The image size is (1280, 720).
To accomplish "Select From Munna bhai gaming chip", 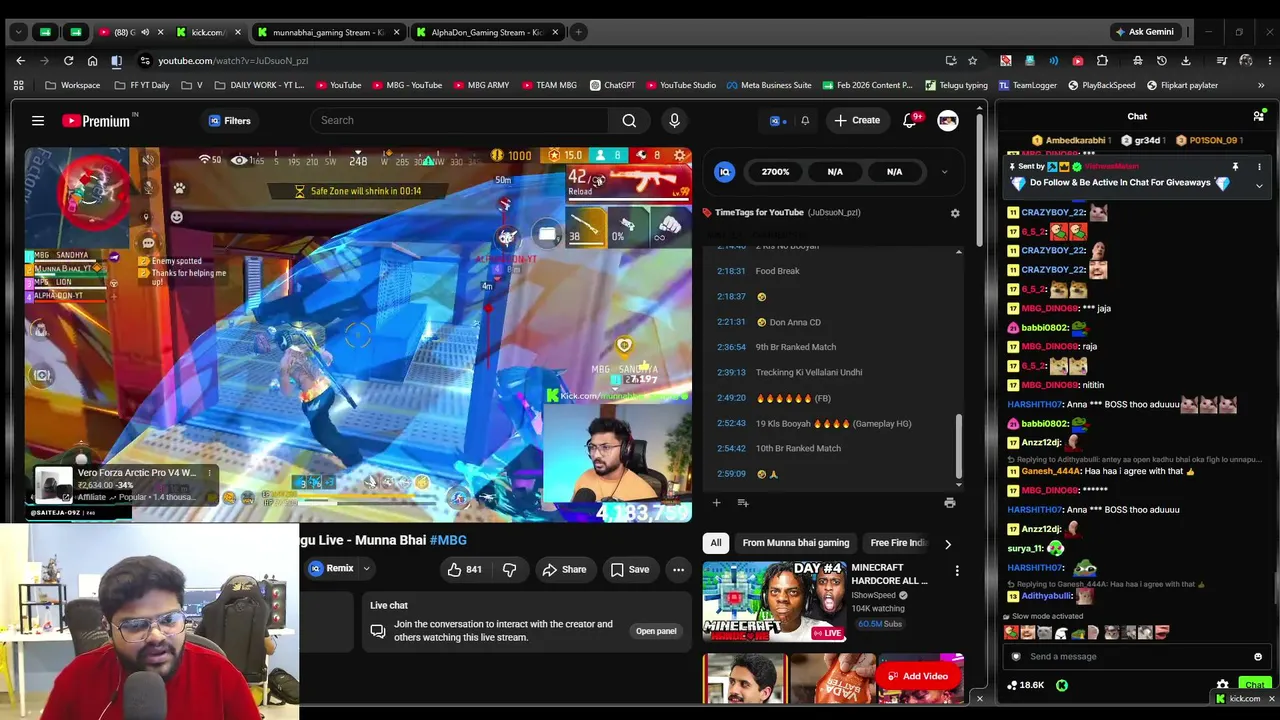I will [x=796, y=543].
